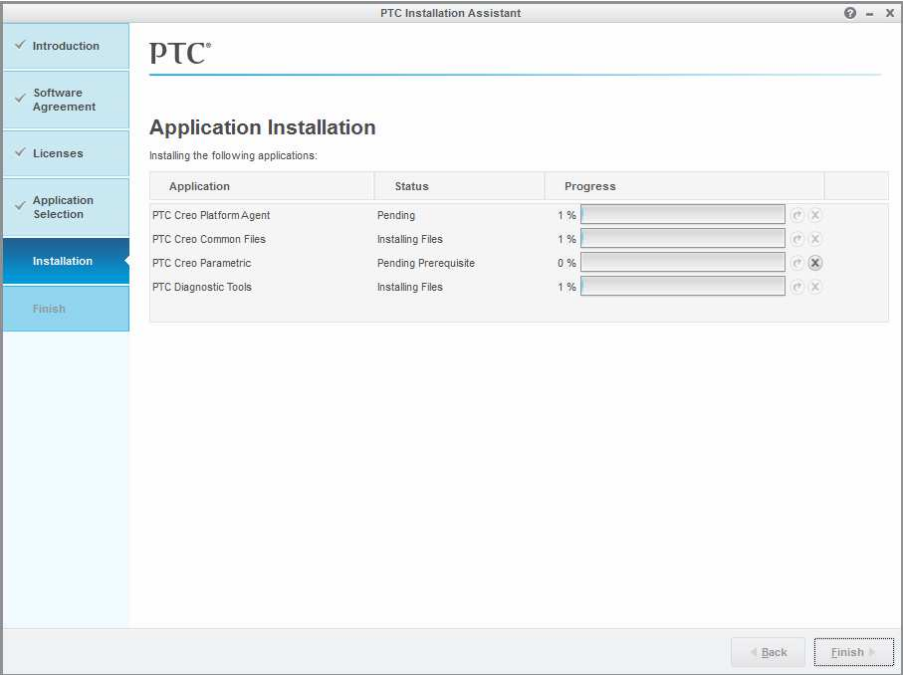Go to the Licenses step
This screenshot has width=903, height=675.
(66, 153)
